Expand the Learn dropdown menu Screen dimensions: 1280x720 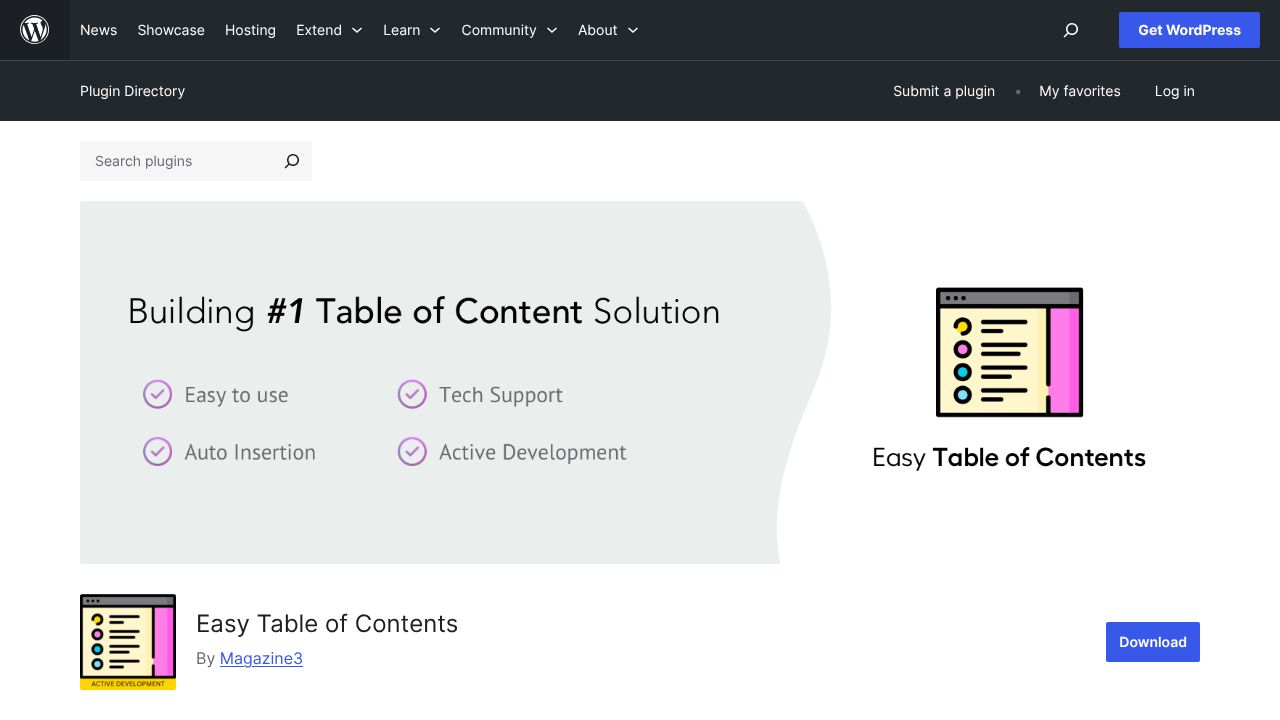(411, 30)
